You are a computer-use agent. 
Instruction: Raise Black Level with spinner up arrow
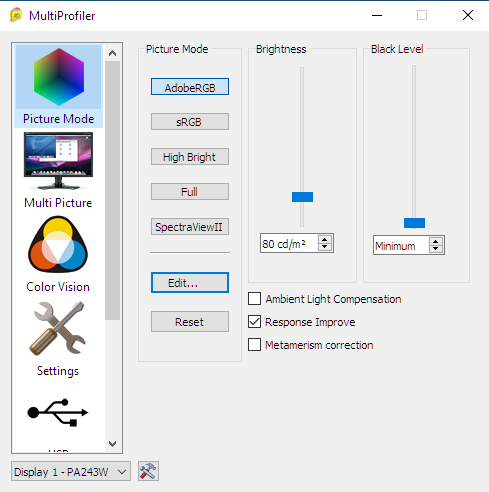tap(436, 242)
